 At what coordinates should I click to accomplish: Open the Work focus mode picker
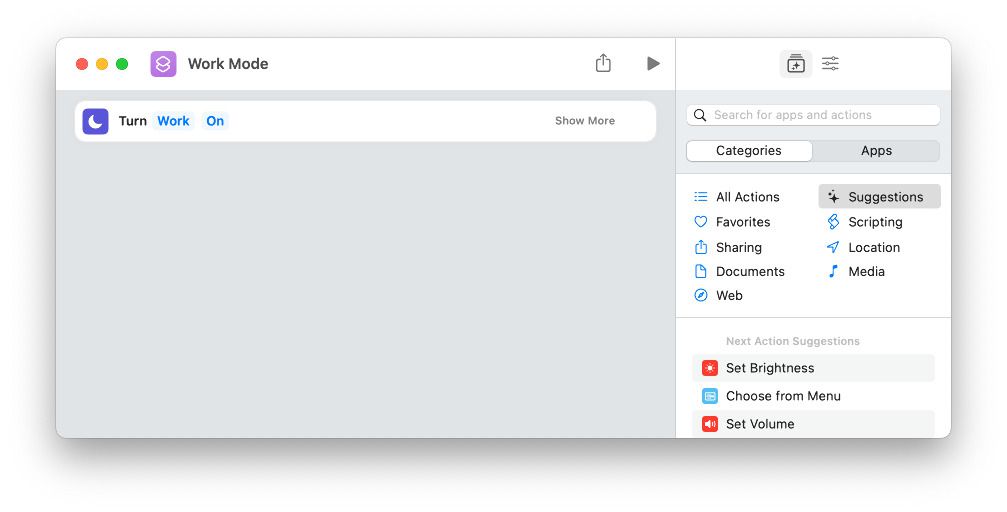pyautogui.click(x=173, y=121)
